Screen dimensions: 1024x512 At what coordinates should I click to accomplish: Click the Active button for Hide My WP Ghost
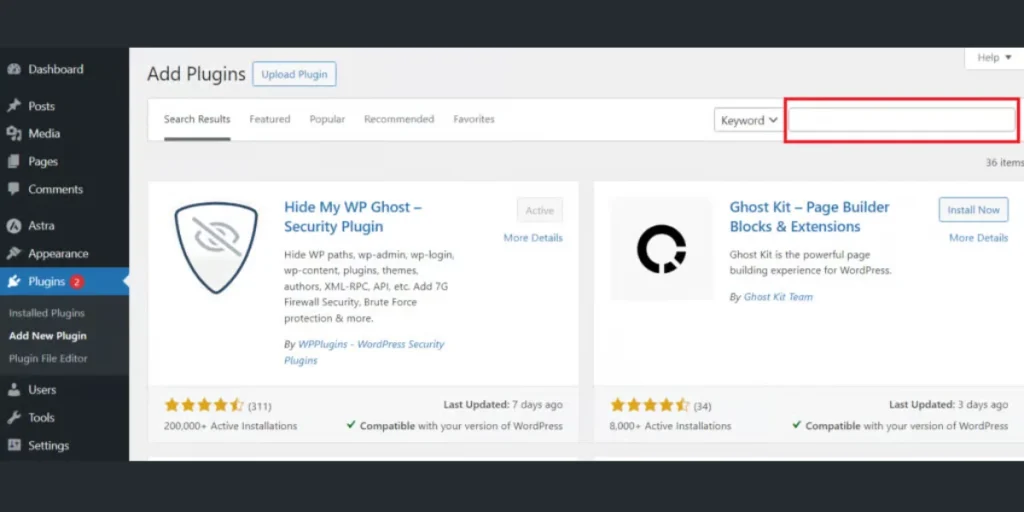(540, 210)
